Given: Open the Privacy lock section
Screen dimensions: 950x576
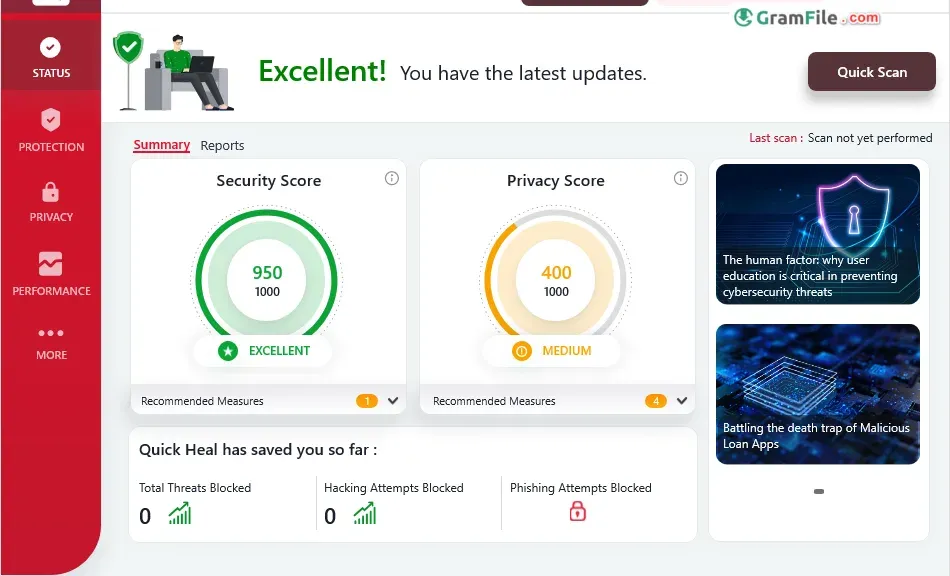Looking at the screenshot, I should pyautogui.click(x=51, y=202).
